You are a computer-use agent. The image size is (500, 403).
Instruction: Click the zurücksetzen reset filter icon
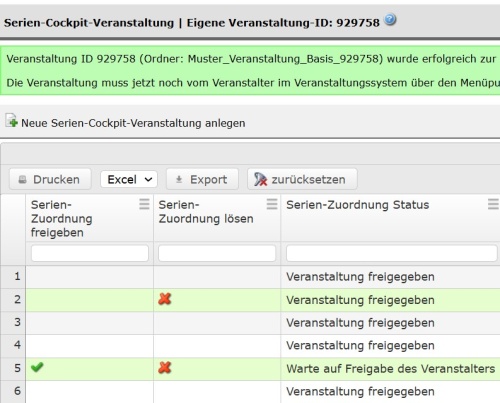click(x=260, y=179)
